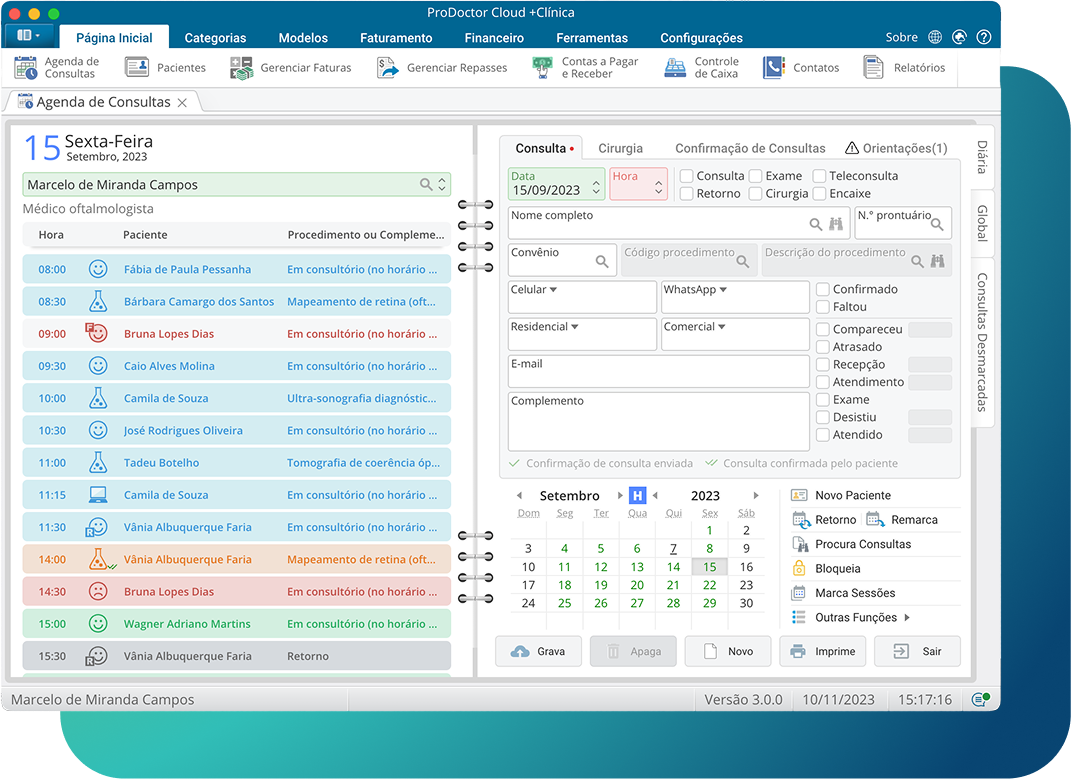Open Contas a Pagar e Receber
The height and width of the screenshot is (779, 1071).
coord(541,67)
